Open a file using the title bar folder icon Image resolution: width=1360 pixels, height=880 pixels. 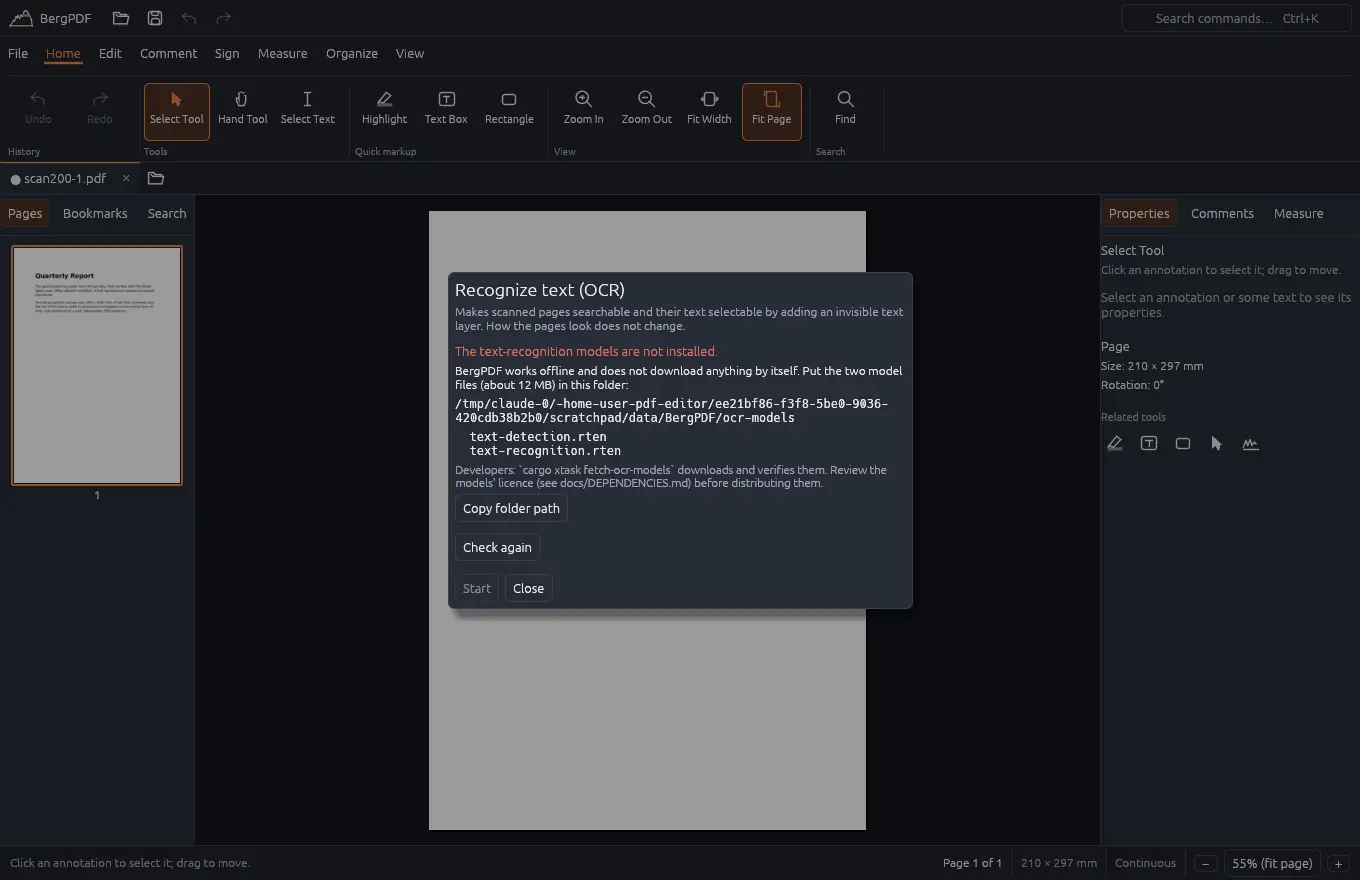[x=121, y=18]
